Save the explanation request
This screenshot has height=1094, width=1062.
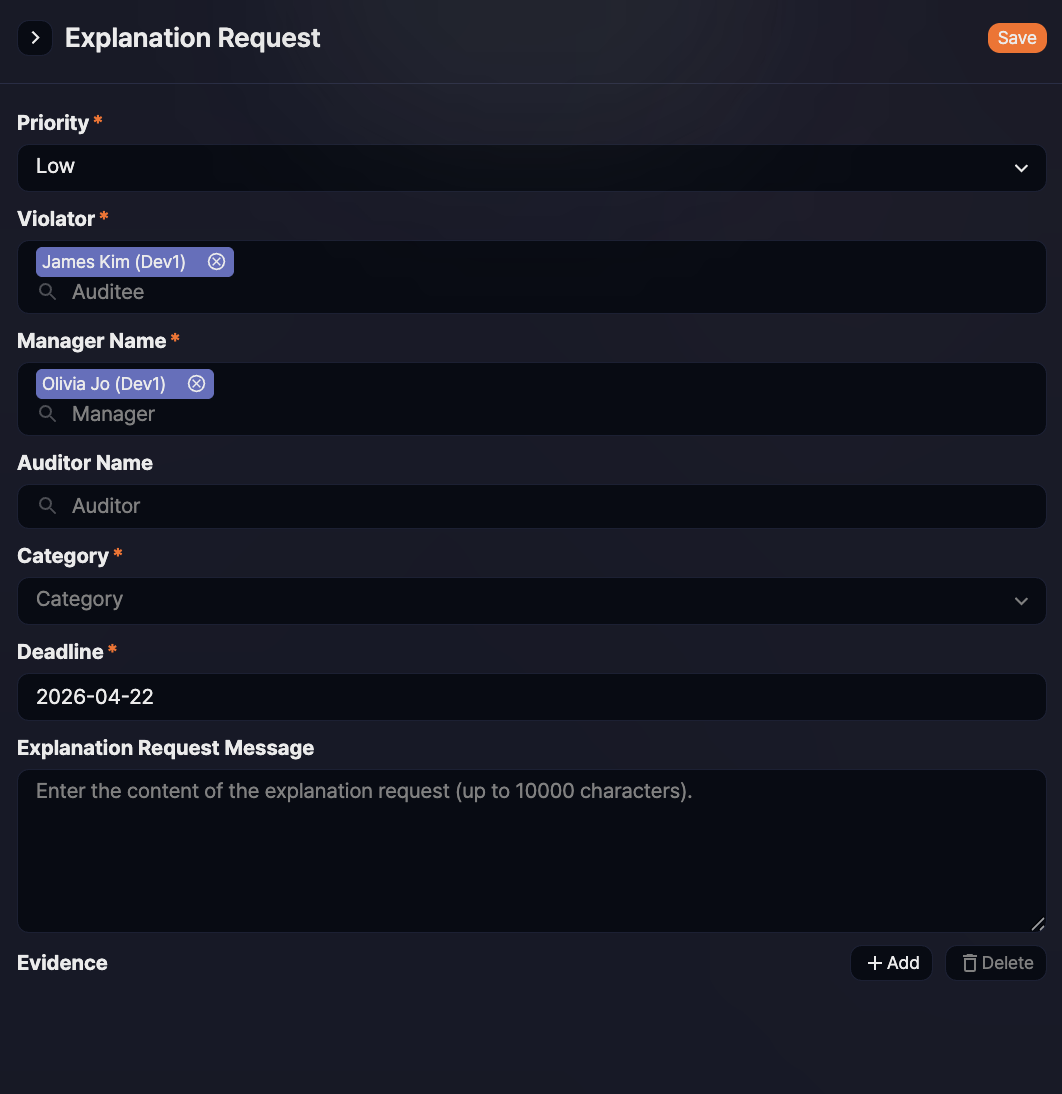pyautogui.click(x=1016, y=38)
